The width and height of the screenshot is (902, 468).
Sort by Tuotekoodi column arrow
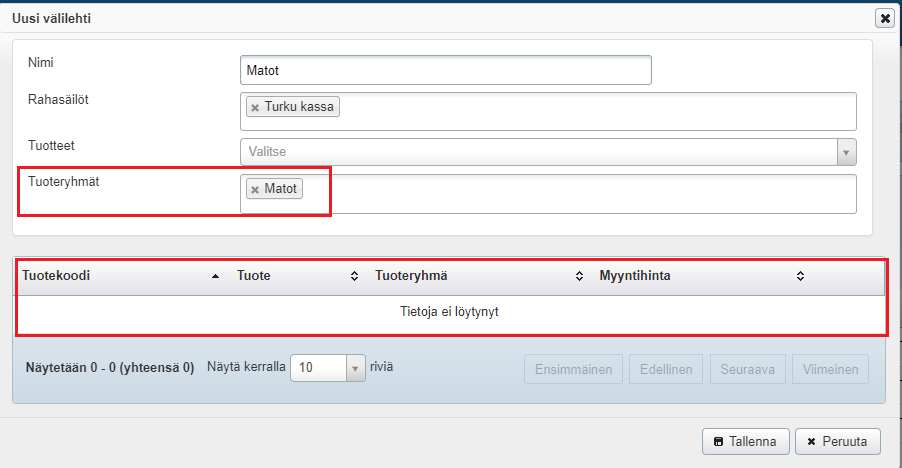coord(216,276)
